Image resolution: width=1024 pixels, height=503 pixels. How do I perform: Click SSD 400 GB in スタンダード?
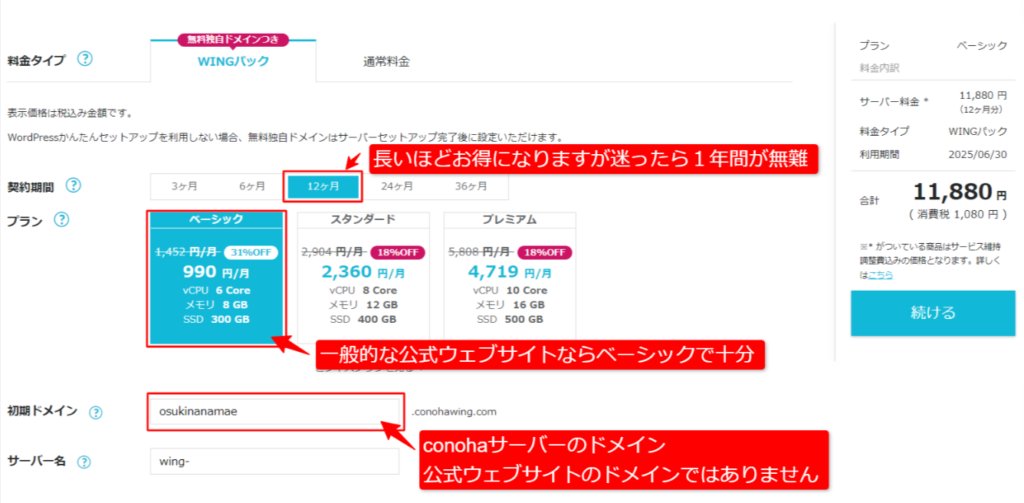(x=363, y=319)
